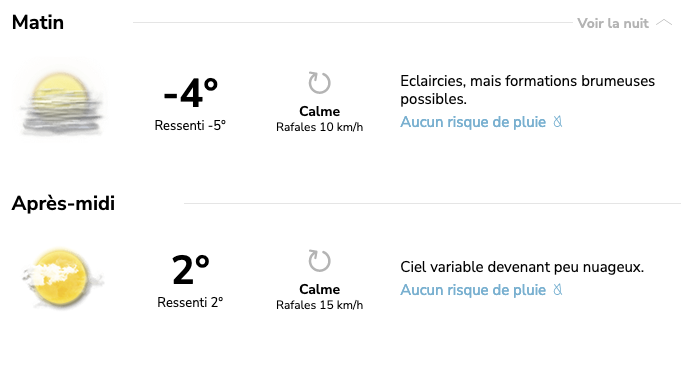The width and height of the screenshot is (683, 372).
Task: Click the morning temperature -4°
Action: pos(191,92)
